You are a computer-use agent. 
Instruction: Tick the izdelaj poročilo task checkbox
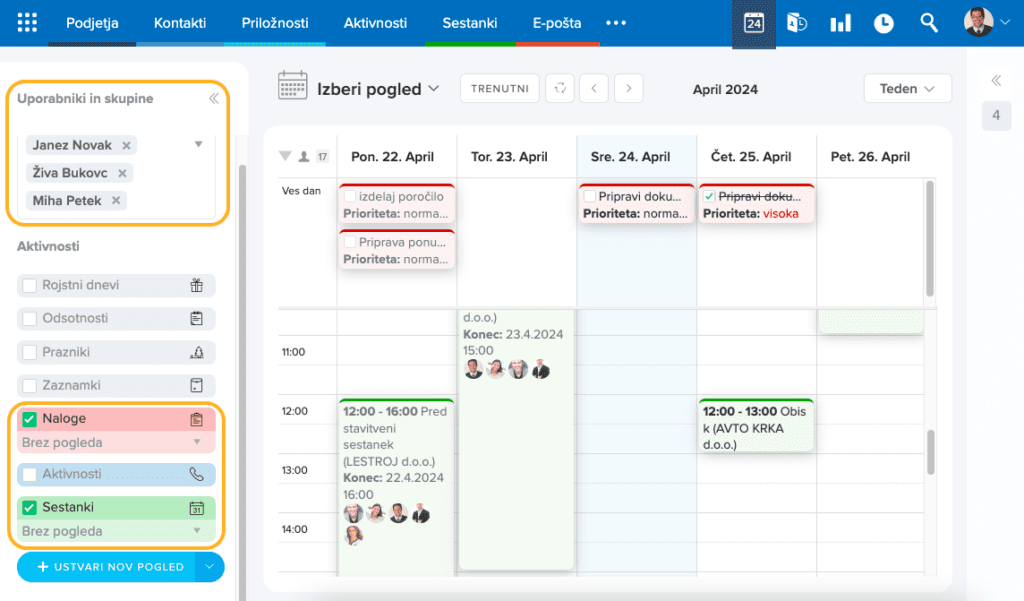350,197
